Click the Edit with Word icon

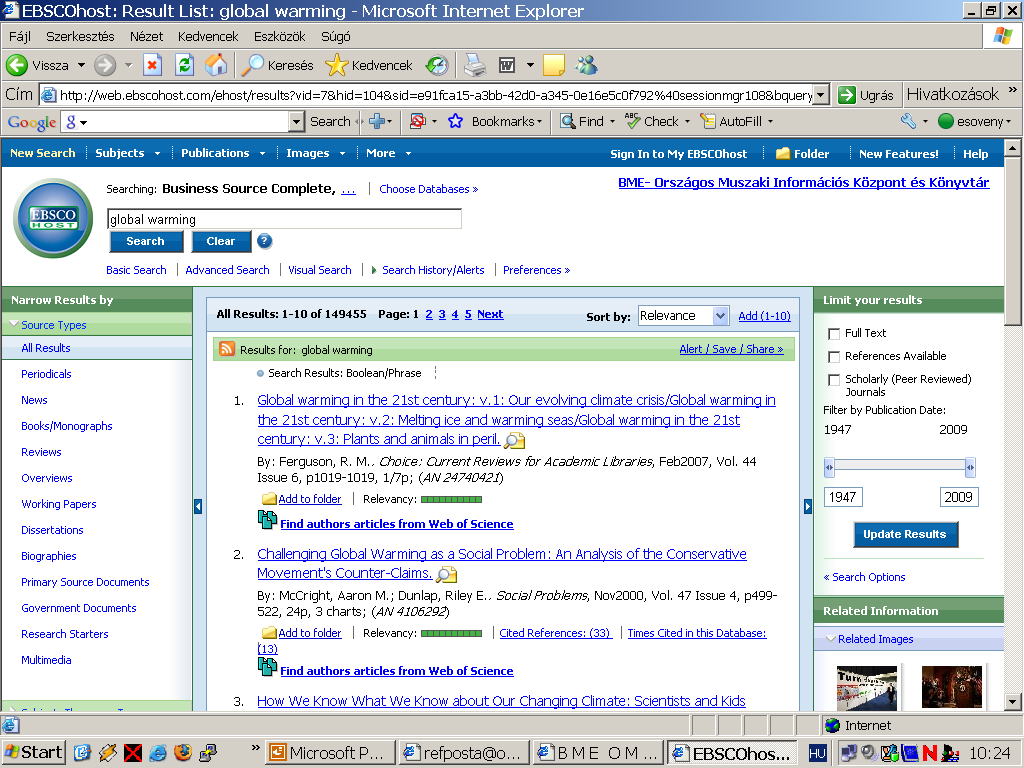pyautogui.click(x=507, y=65)
